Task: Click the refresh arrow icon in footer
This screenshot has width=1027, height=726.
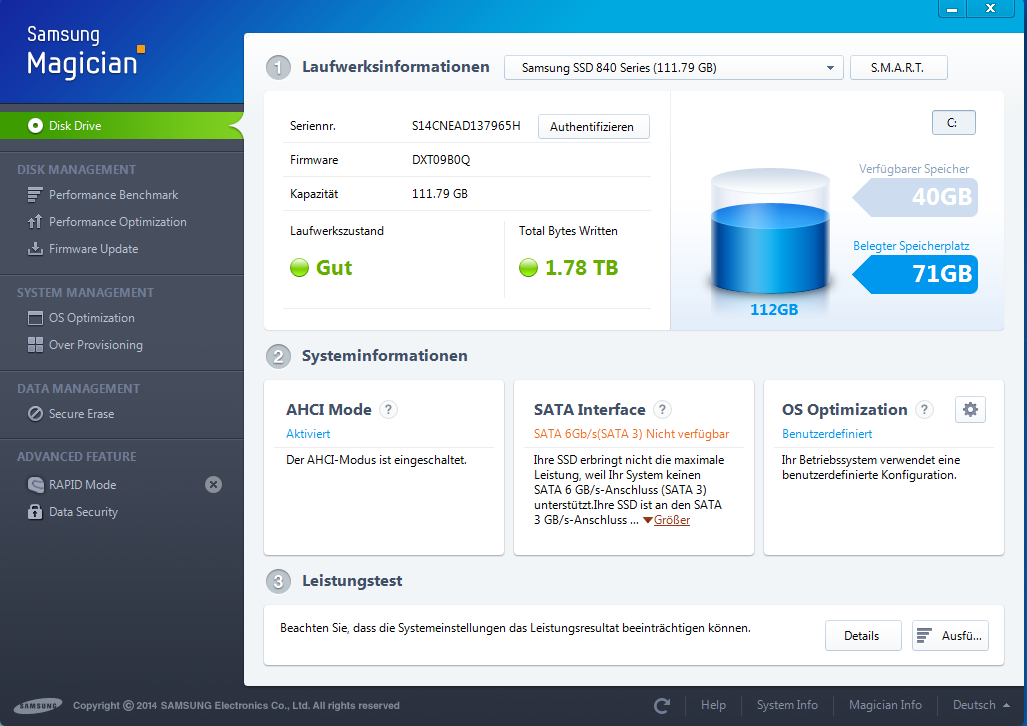Action: click(x=662, y=705)
